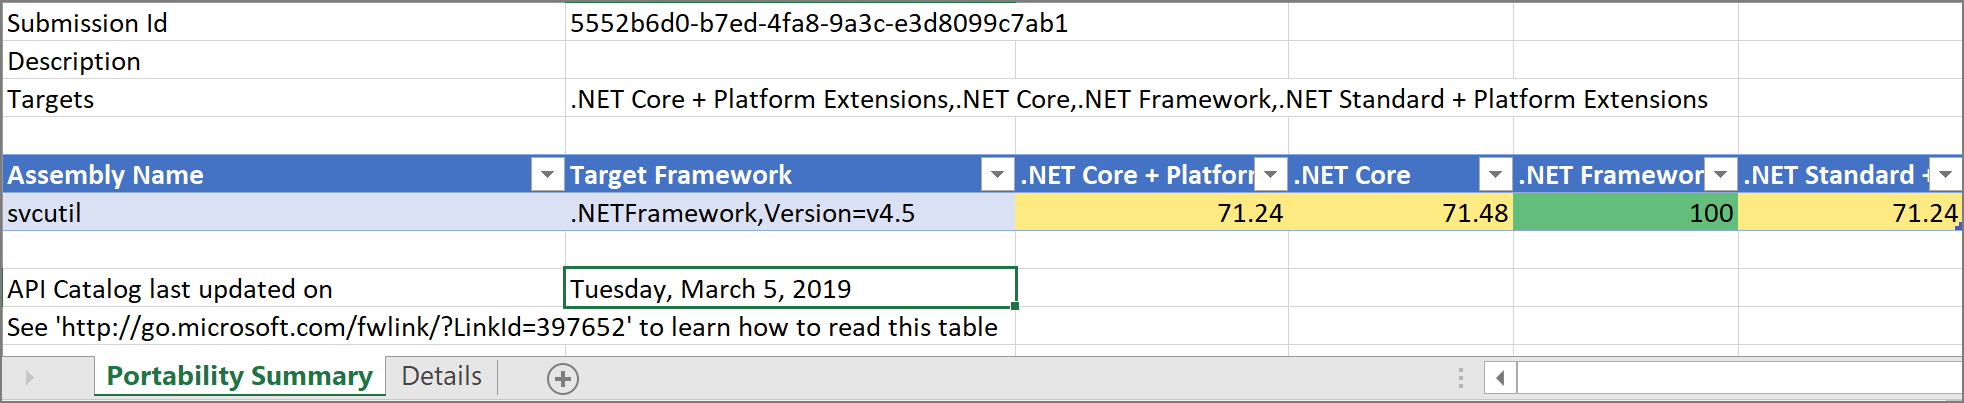Select the yellow cell with 71.48
This screenshot has height=403, width=1964.
1401,212
